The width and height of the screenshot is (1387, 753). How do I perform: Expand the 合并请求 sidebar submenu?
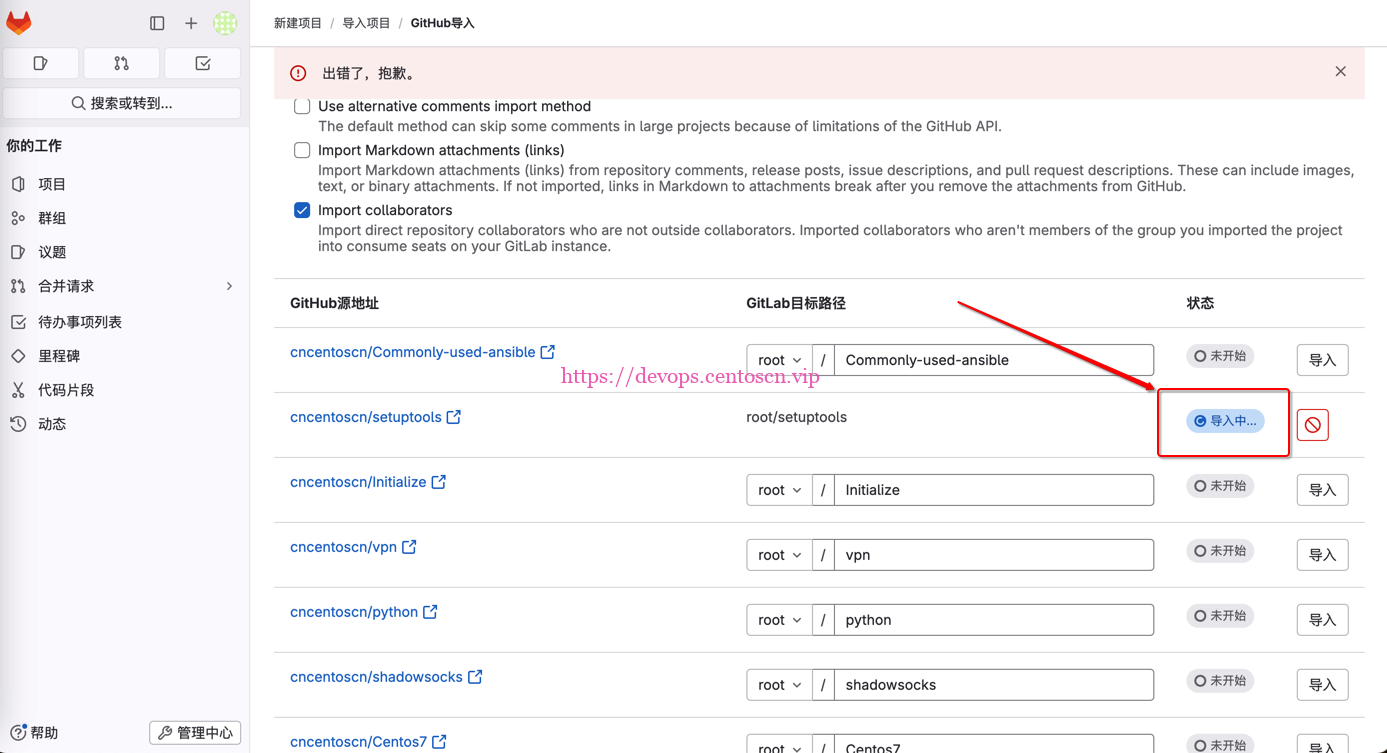(229, 286)
